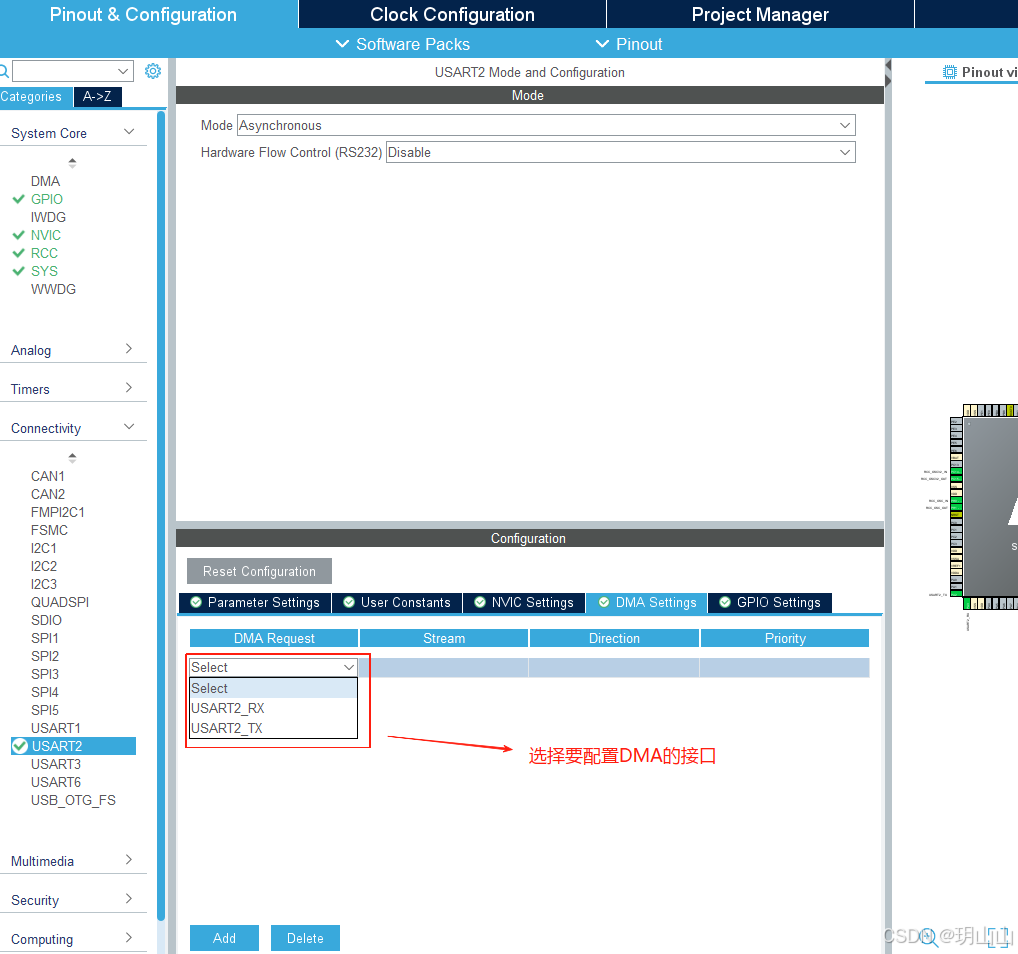The height and width of the screenshot is (954, 1018).
Task: Select SDIO peripheral
Action: point(46,620)
